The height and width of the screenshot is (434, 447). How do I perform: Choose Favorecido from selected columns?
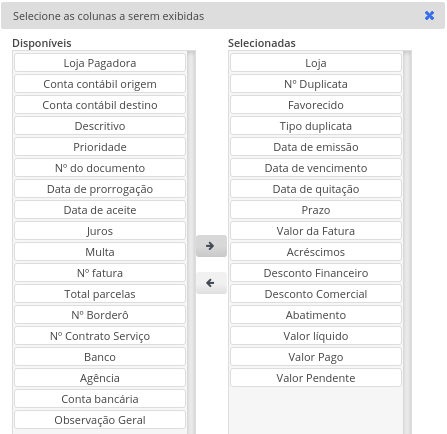click(316, 105)
